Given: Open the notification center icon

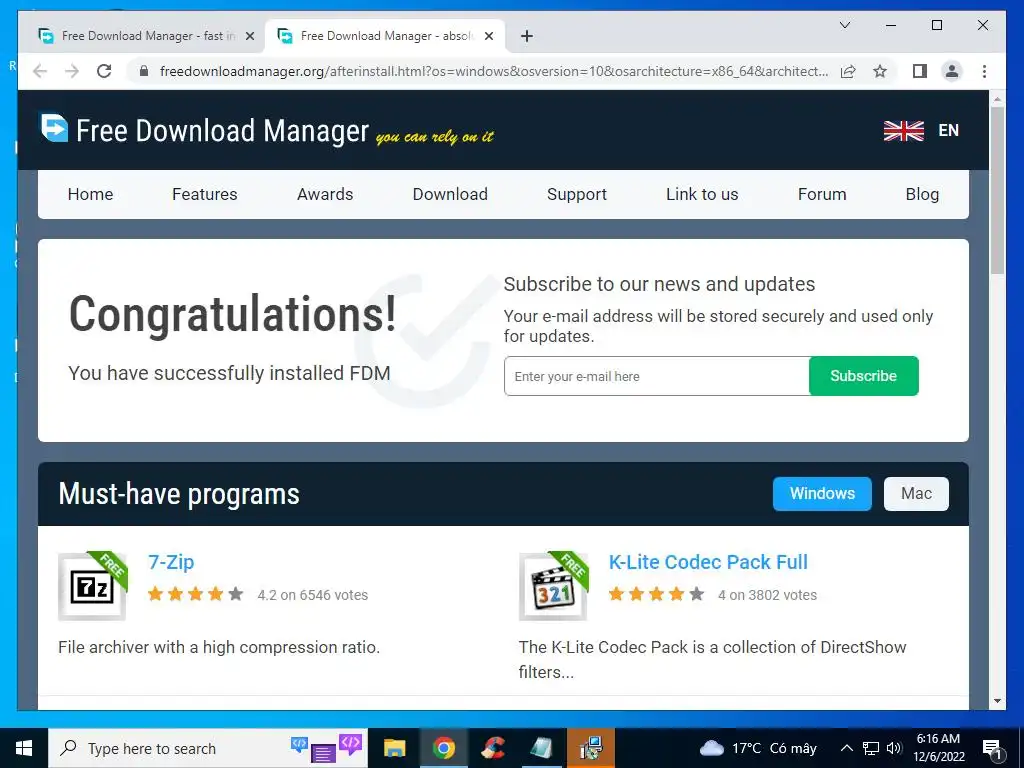Looking at the screenshot, I should point(991,748).
